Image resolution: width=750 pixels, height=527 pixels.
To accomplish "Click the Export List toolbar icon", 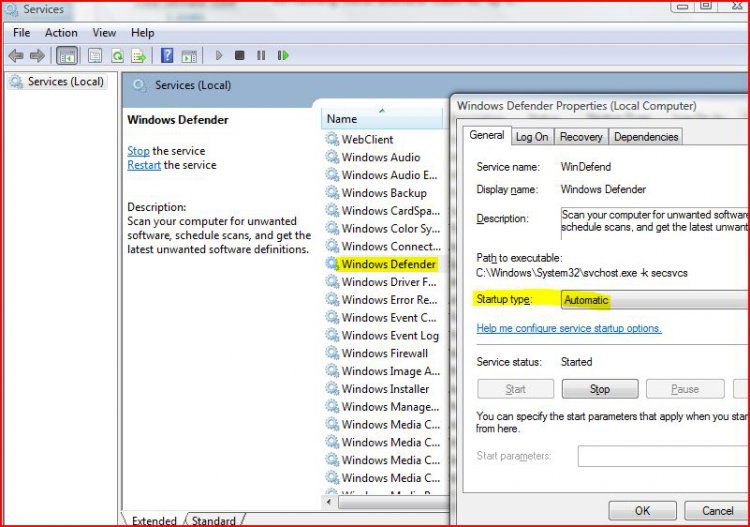I will click(139, 56).
